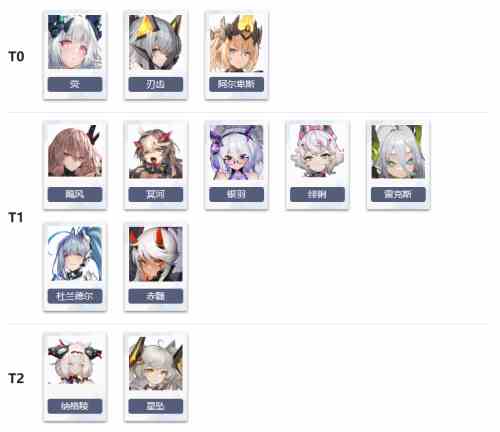Select the T0 gray-haired character with yellow horn
500x432 pixels.
pyautogui.click(x=156, y=42)
